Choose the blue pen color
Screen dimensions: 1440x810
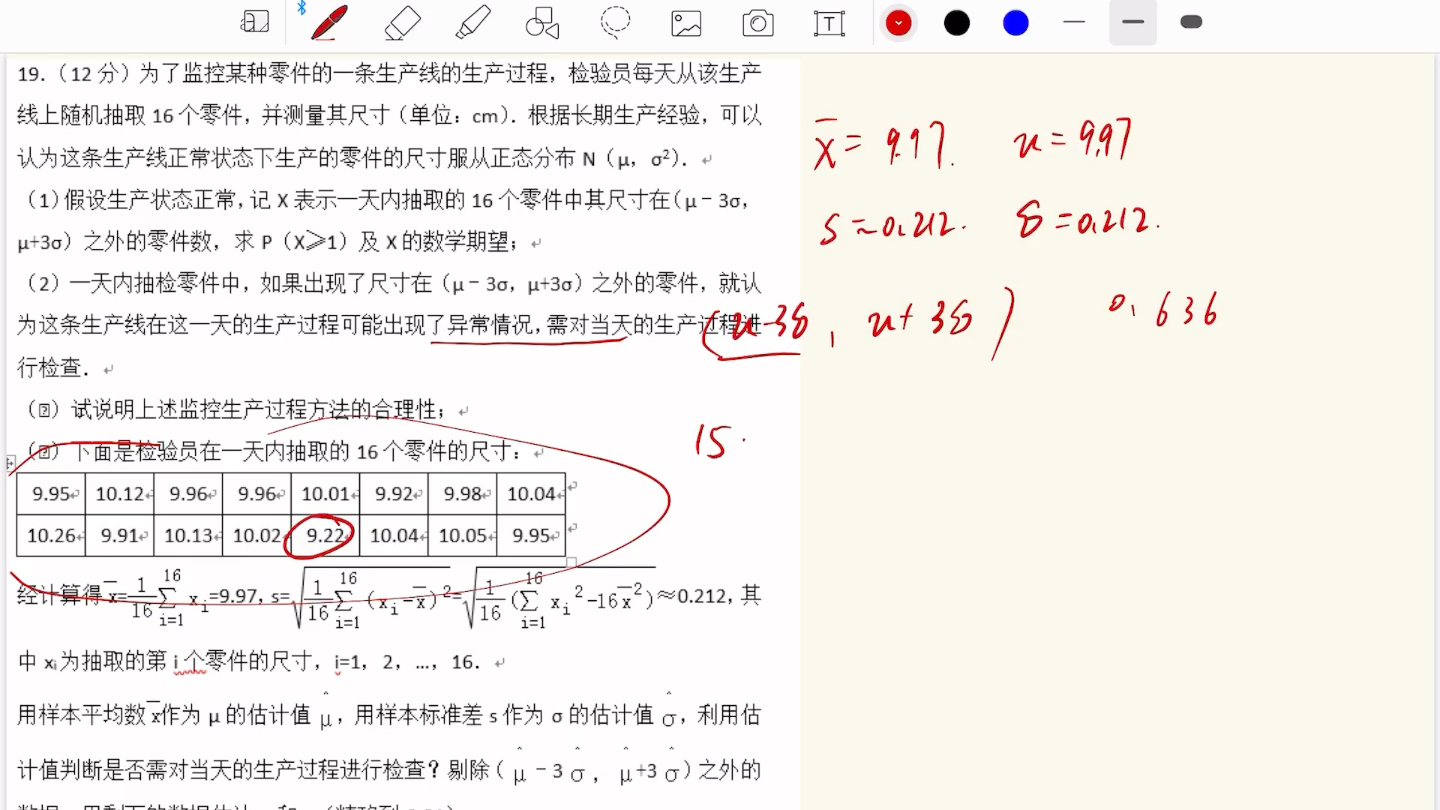point(1016,23)
